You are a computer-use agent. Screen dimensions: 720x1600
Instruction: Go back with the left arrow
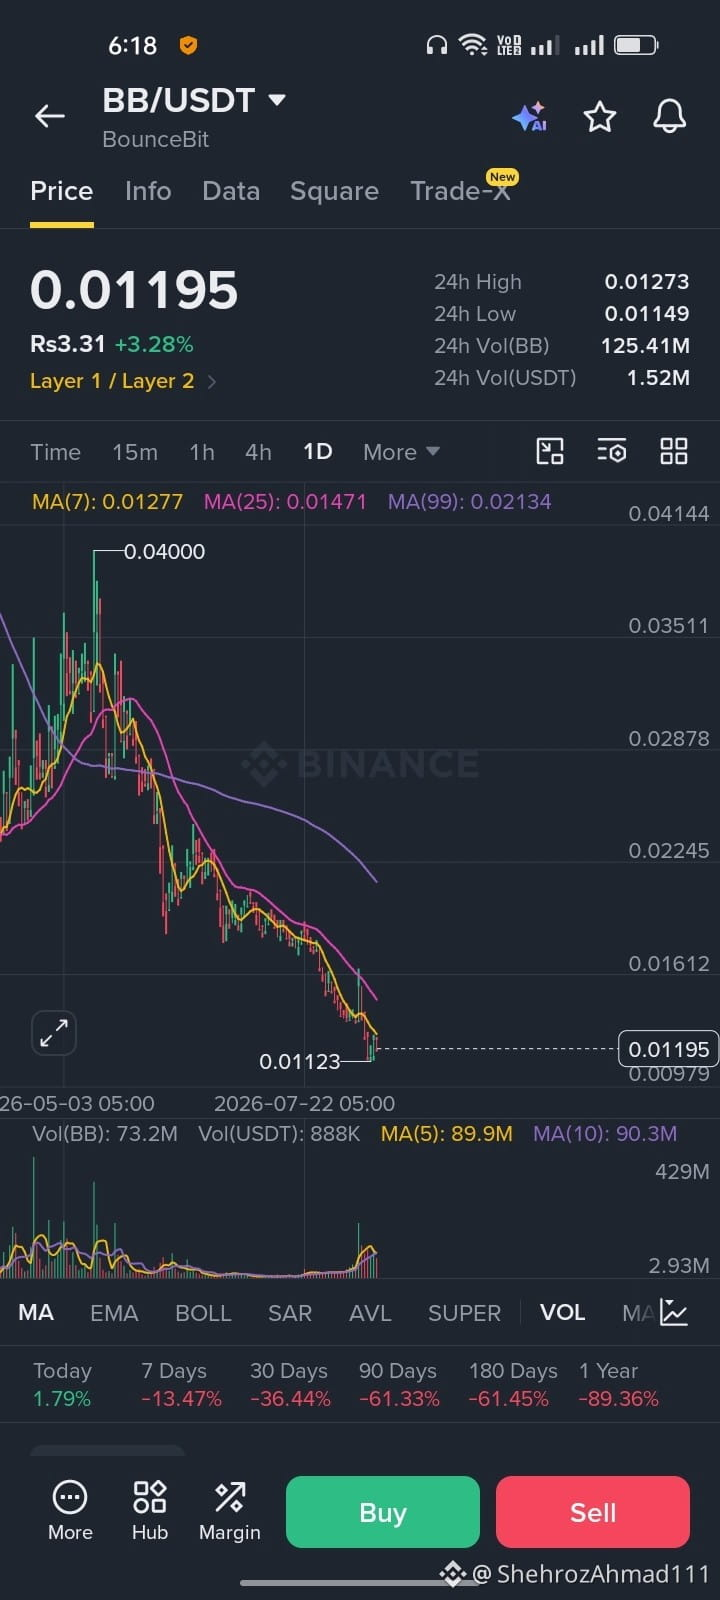[49, 116]
